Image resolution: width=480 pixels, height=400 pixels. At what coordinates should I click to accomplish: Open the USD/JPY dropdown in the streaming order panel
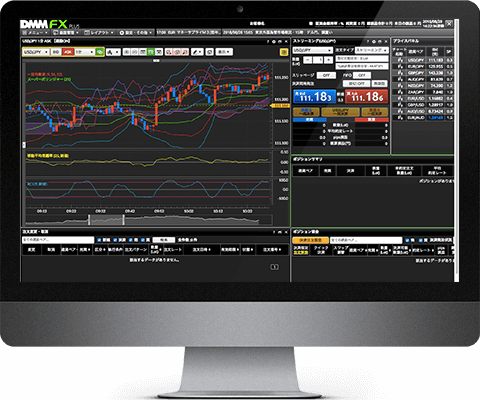coord(313,50)
